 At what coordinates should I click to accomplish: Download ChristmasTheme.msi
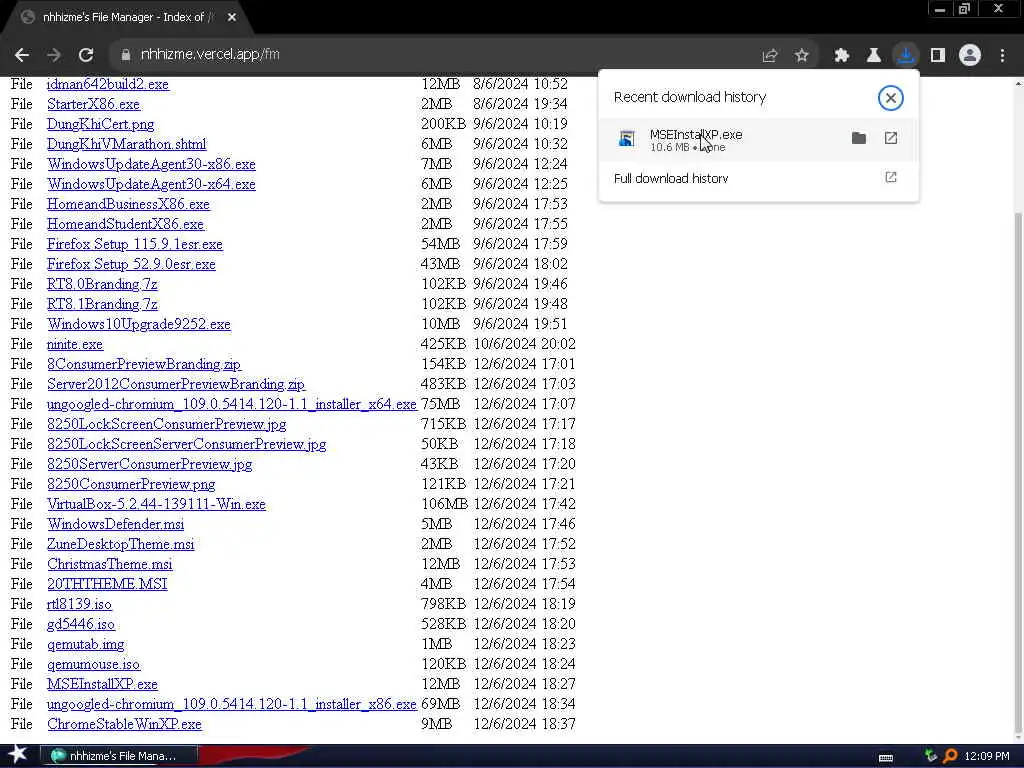pos(110,564)
